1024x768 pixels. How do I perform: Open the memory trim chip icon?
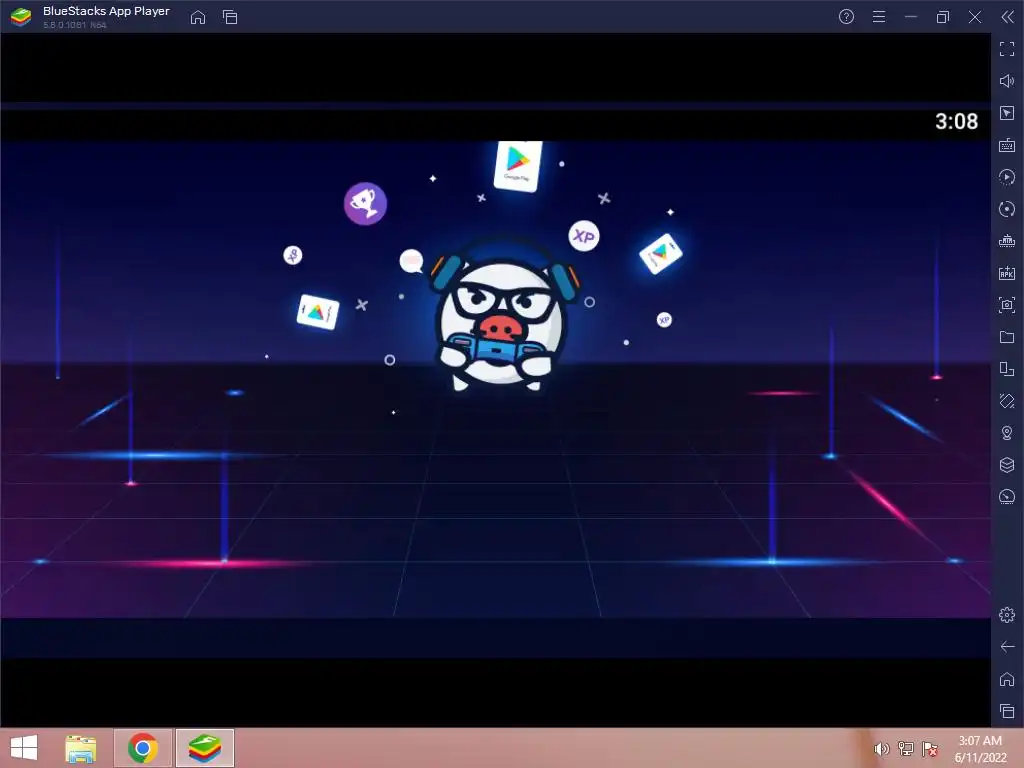(1006, 241)
